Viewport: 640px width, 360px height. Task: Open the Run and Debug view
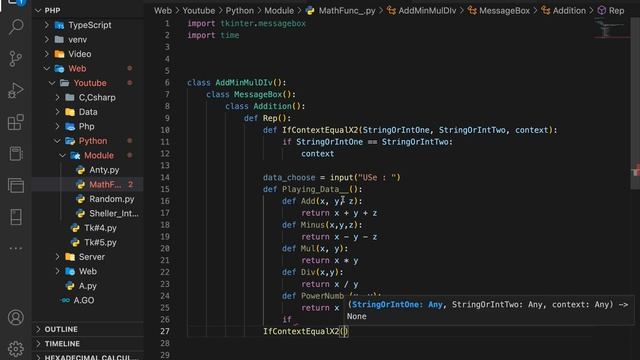point(16,91)
